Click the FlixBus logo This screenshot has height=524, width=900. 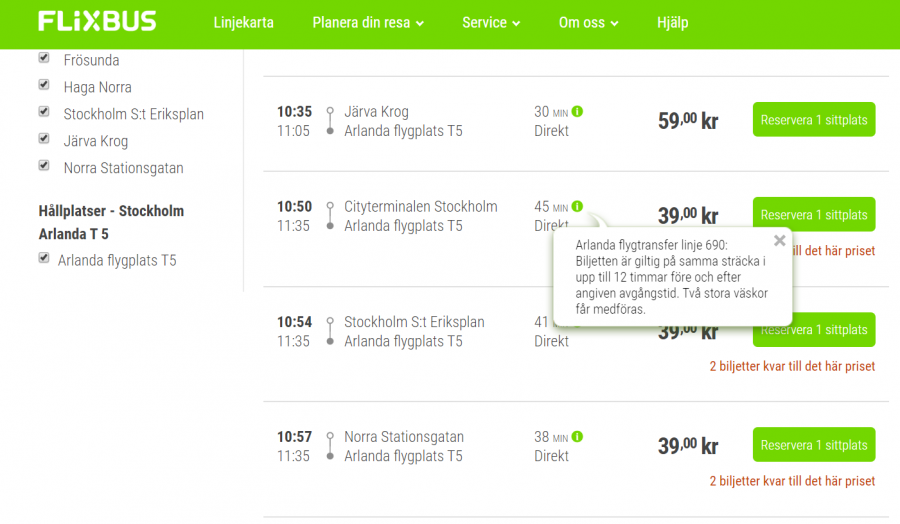click(97, 22)
